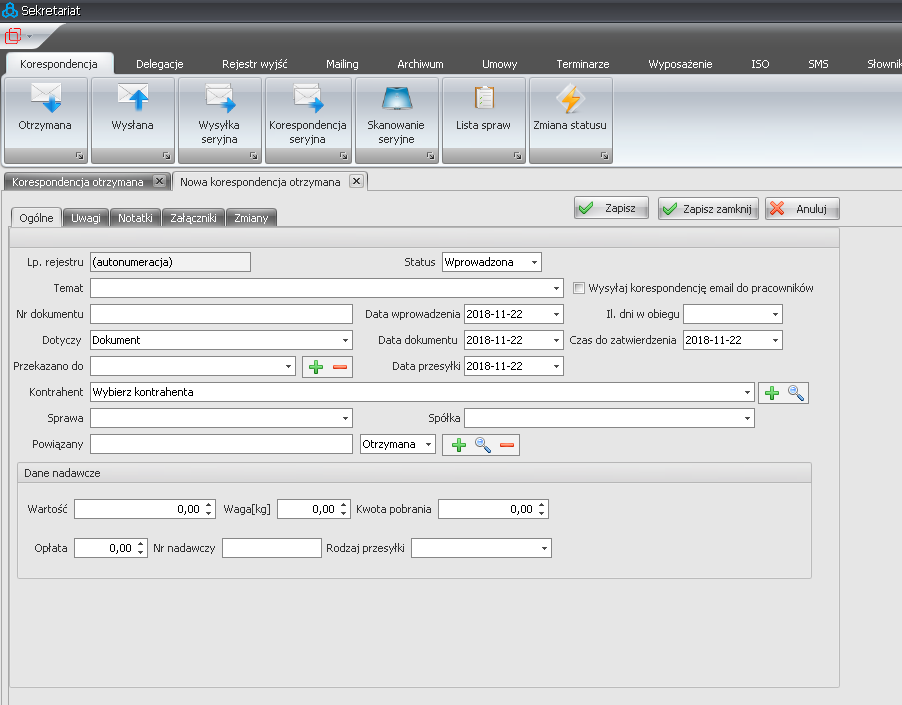
Task: Click the Zmiana statusu group launcher arrow
Action: pyautogui.click(x=604, y=156)
